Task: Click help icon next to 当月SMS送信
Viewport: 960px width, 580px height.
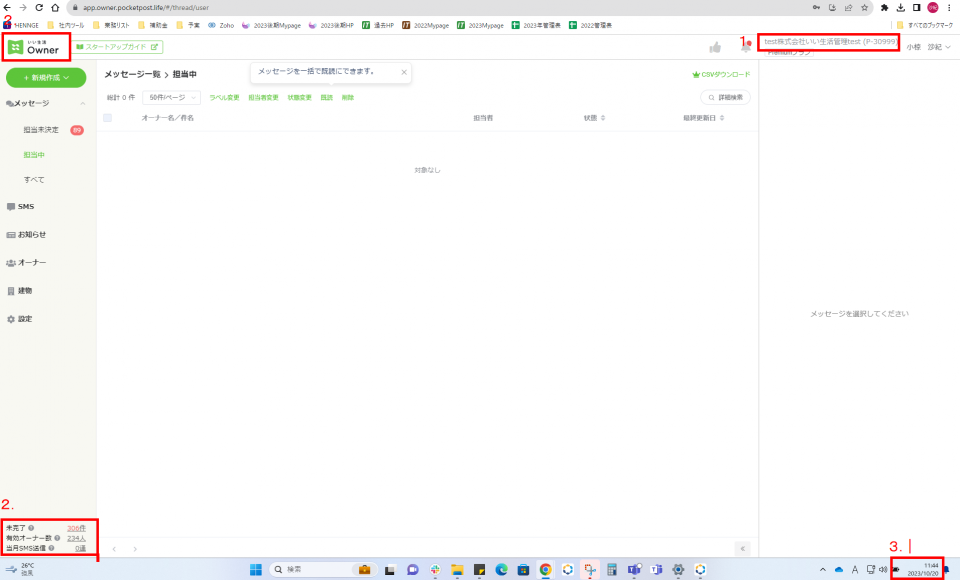Action: pyautogui.click(x=51, y=548)
